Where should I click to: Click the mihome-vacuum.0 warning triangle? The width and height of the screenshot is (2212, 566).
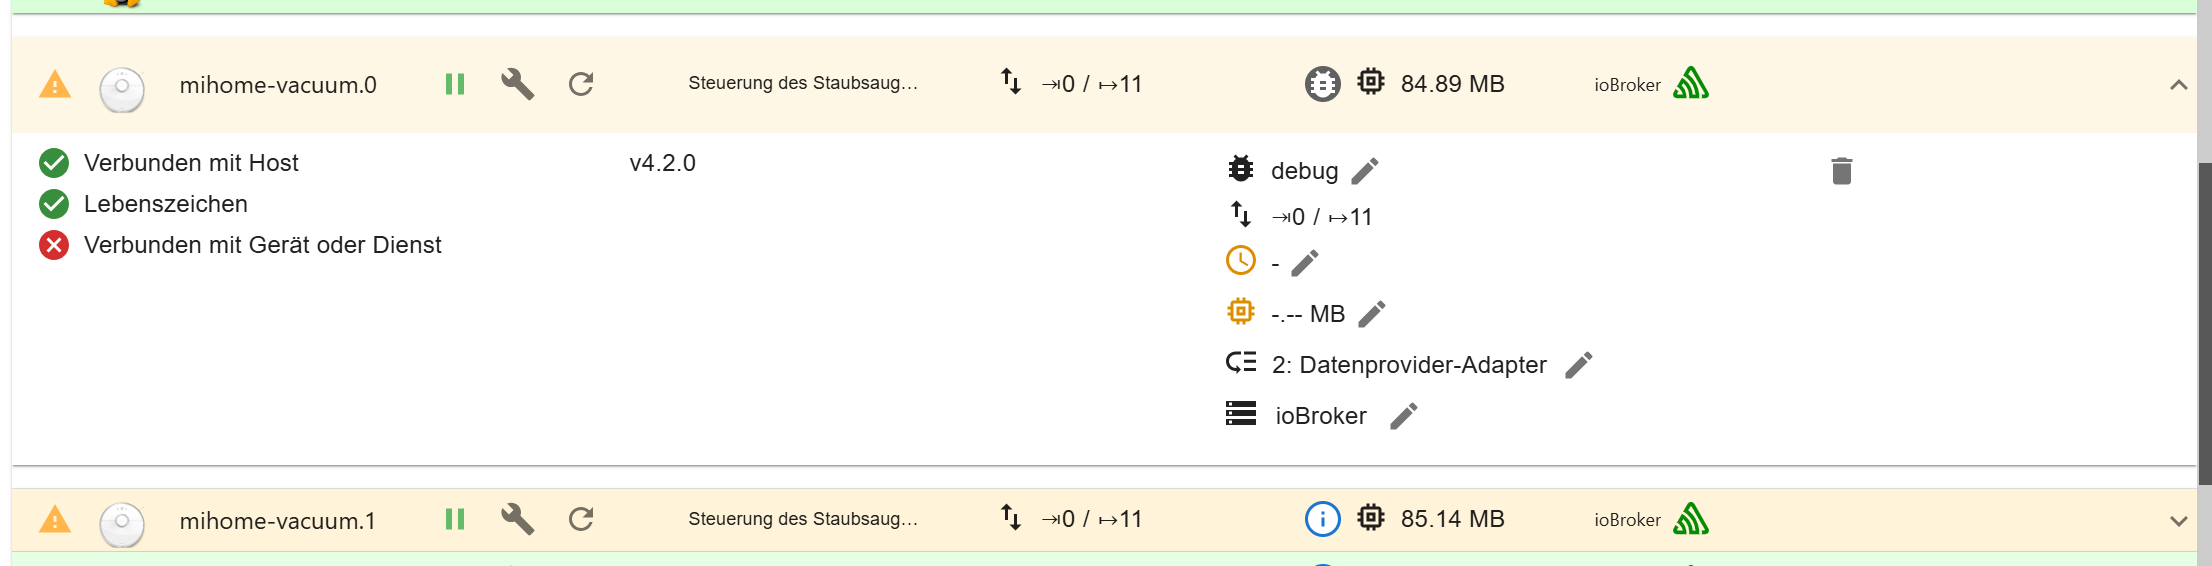point(55,85)
